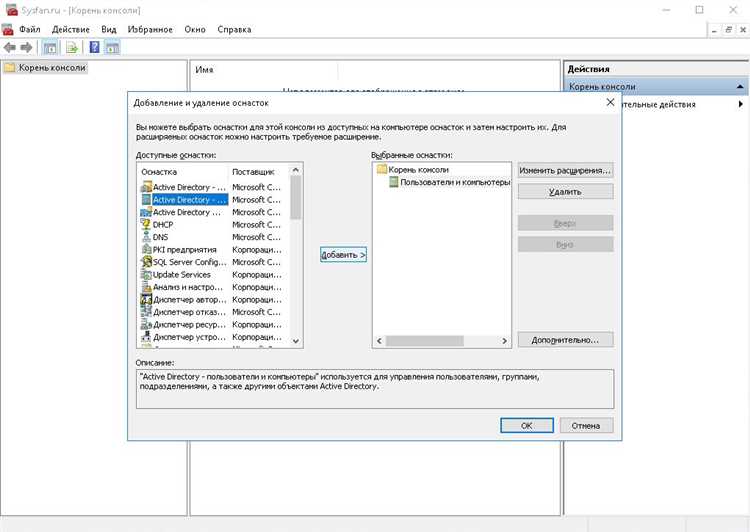Viewport: 750px width, 532px height.
Task: Select the Диспетчер автор… snap-in icon
Action: (x=146, y=299)
